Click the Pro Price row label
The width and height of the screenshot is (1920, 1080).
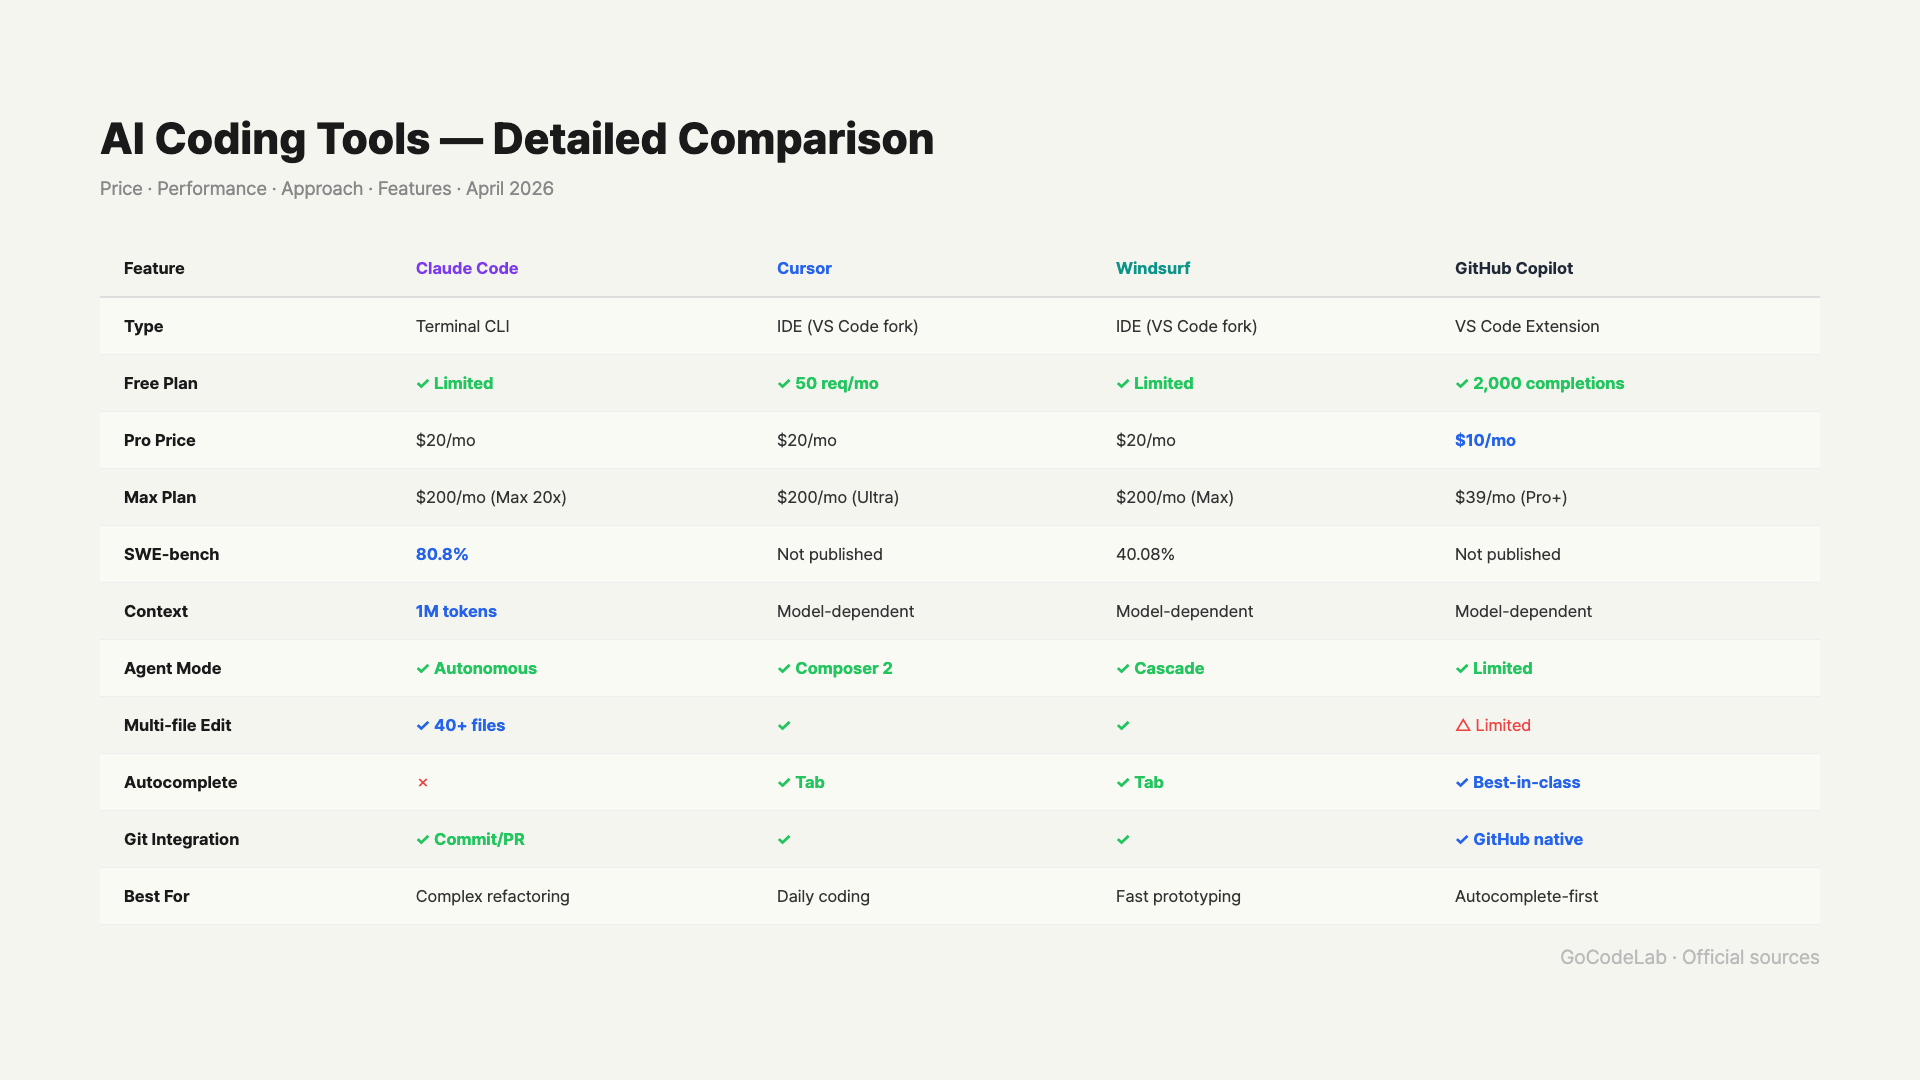[x=159, y=440]
